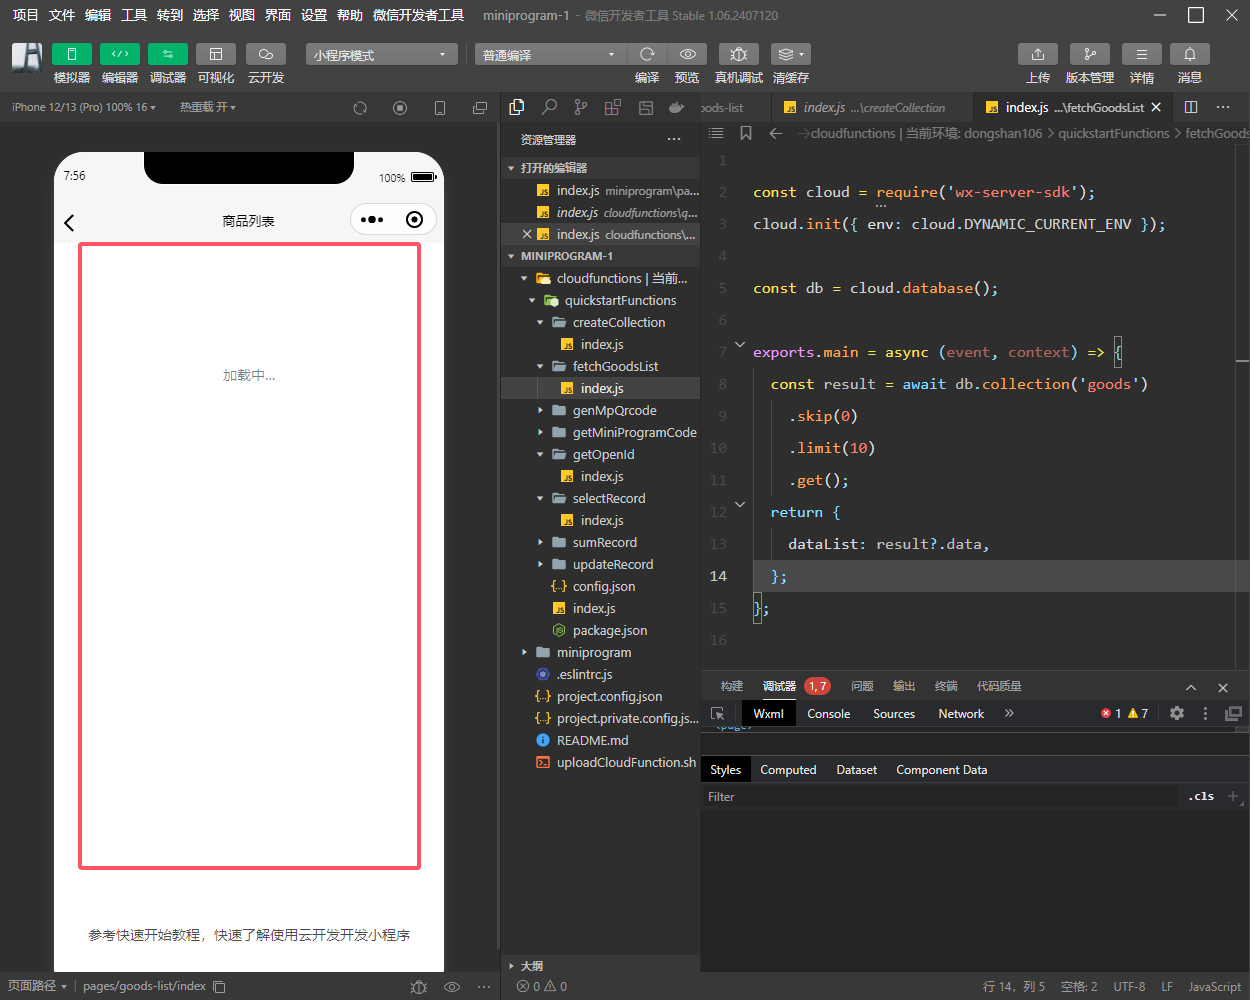Open the 消息 notifications bell

1190,54
